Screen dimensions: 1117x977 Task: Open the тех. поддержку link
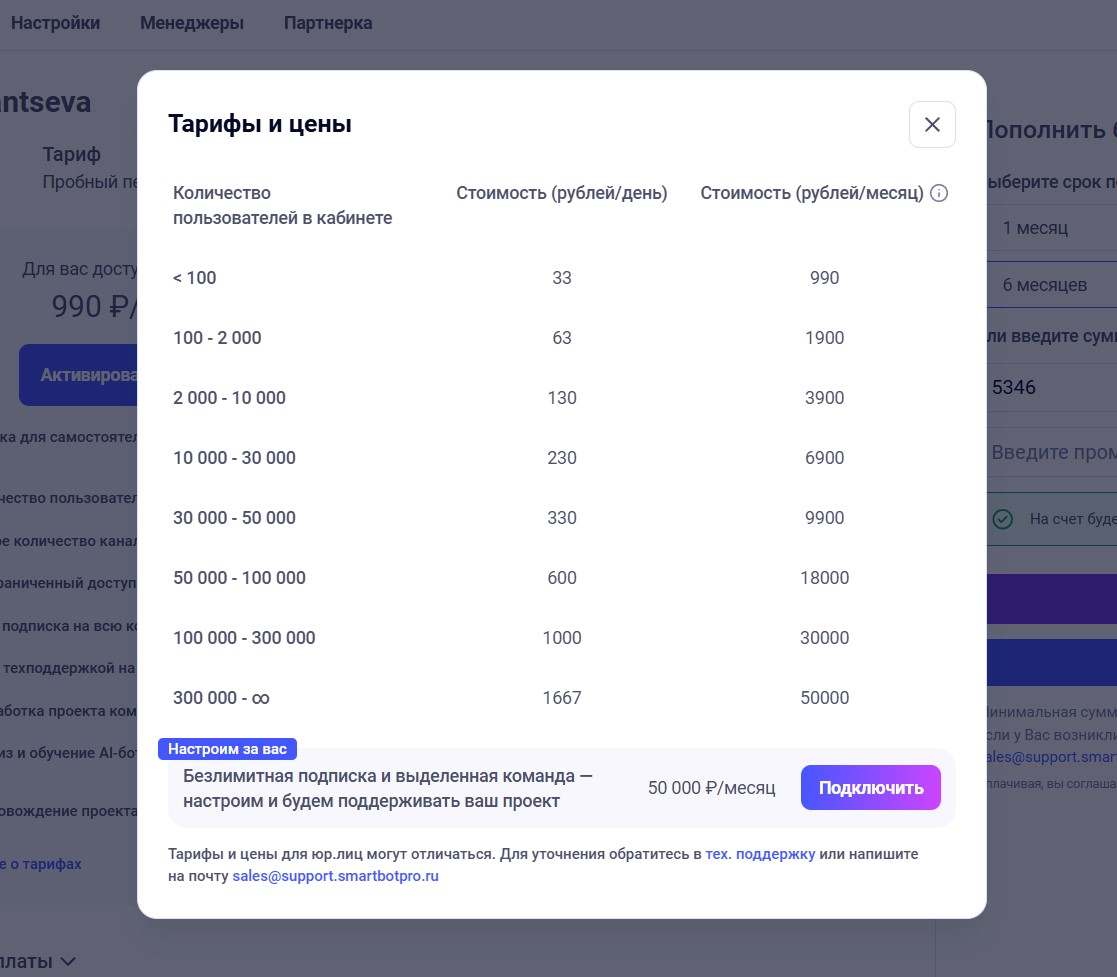(x=760, y=854)
